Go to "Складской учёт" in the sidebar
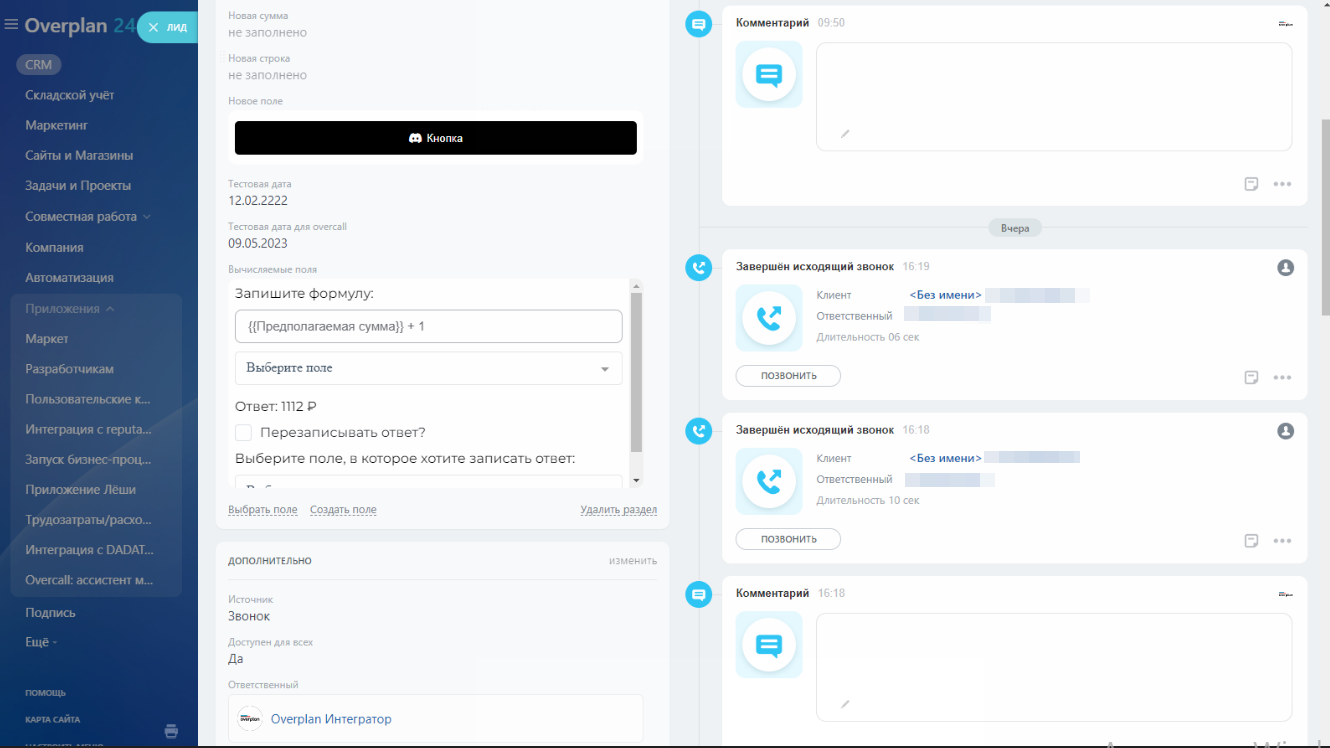The image size is (1330, 748). (x=70, y=95)
